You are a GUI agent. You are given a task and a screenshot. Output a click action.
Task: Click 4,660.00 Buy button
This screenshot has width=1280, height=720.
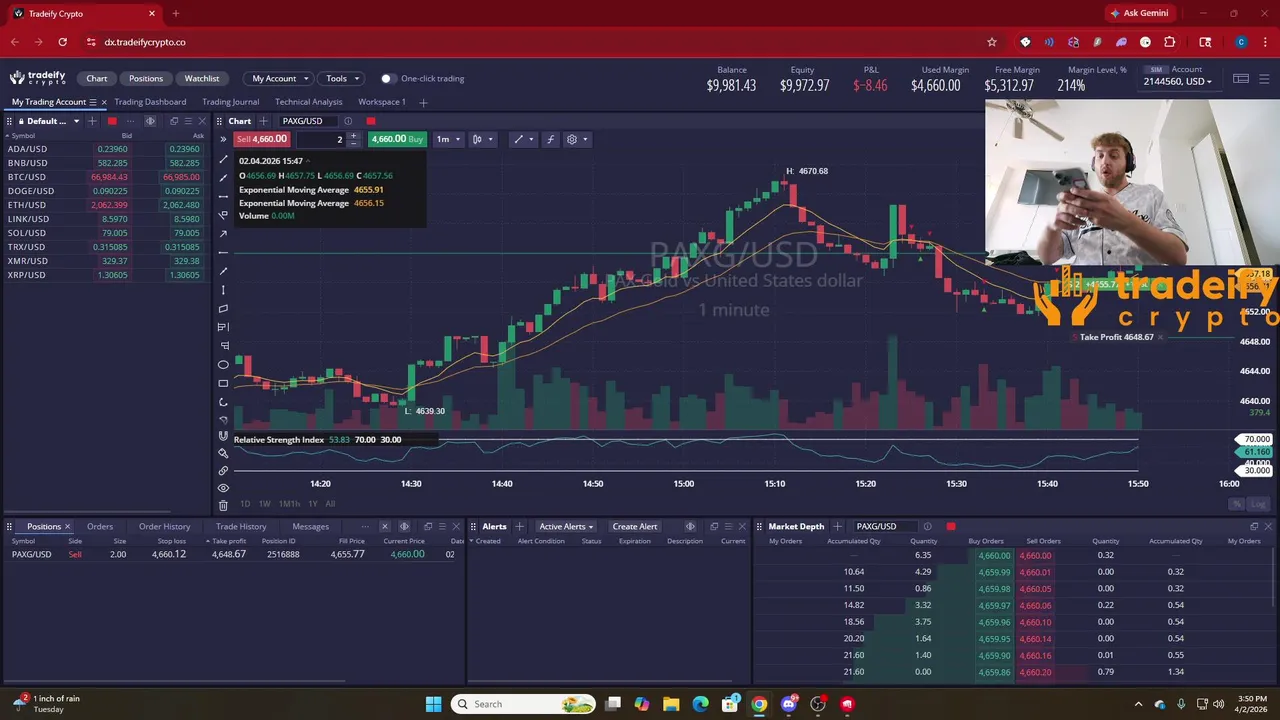pos(397,139)
